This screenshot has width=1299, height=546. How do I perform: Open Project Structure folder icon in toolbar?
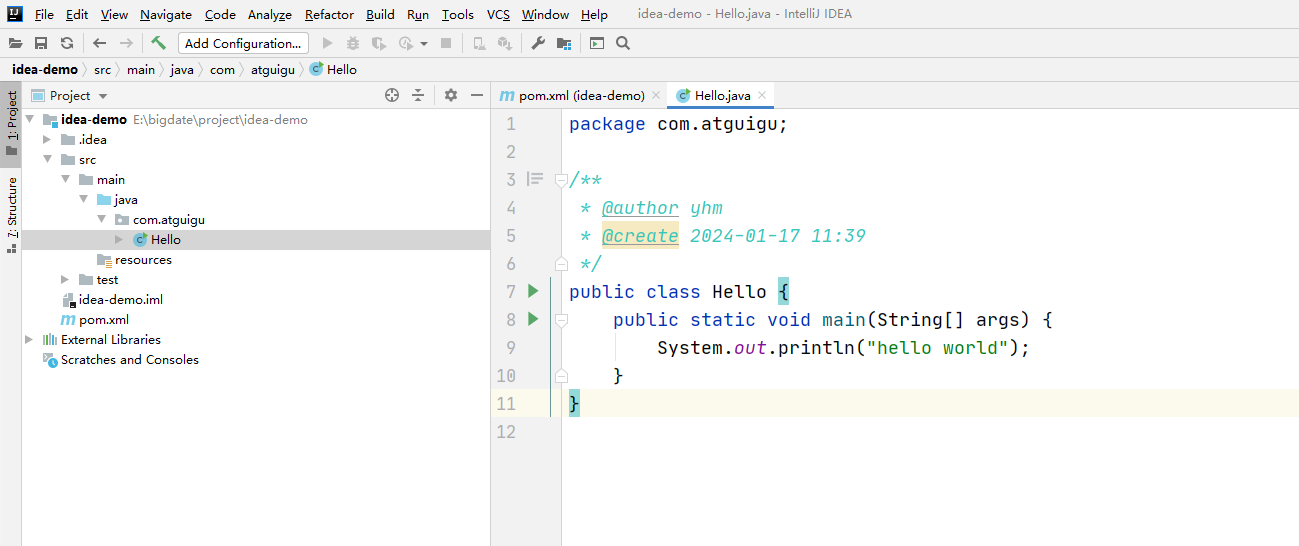click(x=564, y=43)
